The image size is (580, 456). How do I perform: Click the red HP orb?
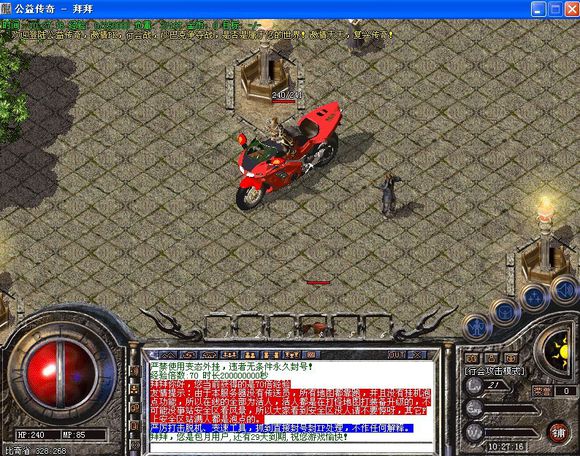point(61,374)
